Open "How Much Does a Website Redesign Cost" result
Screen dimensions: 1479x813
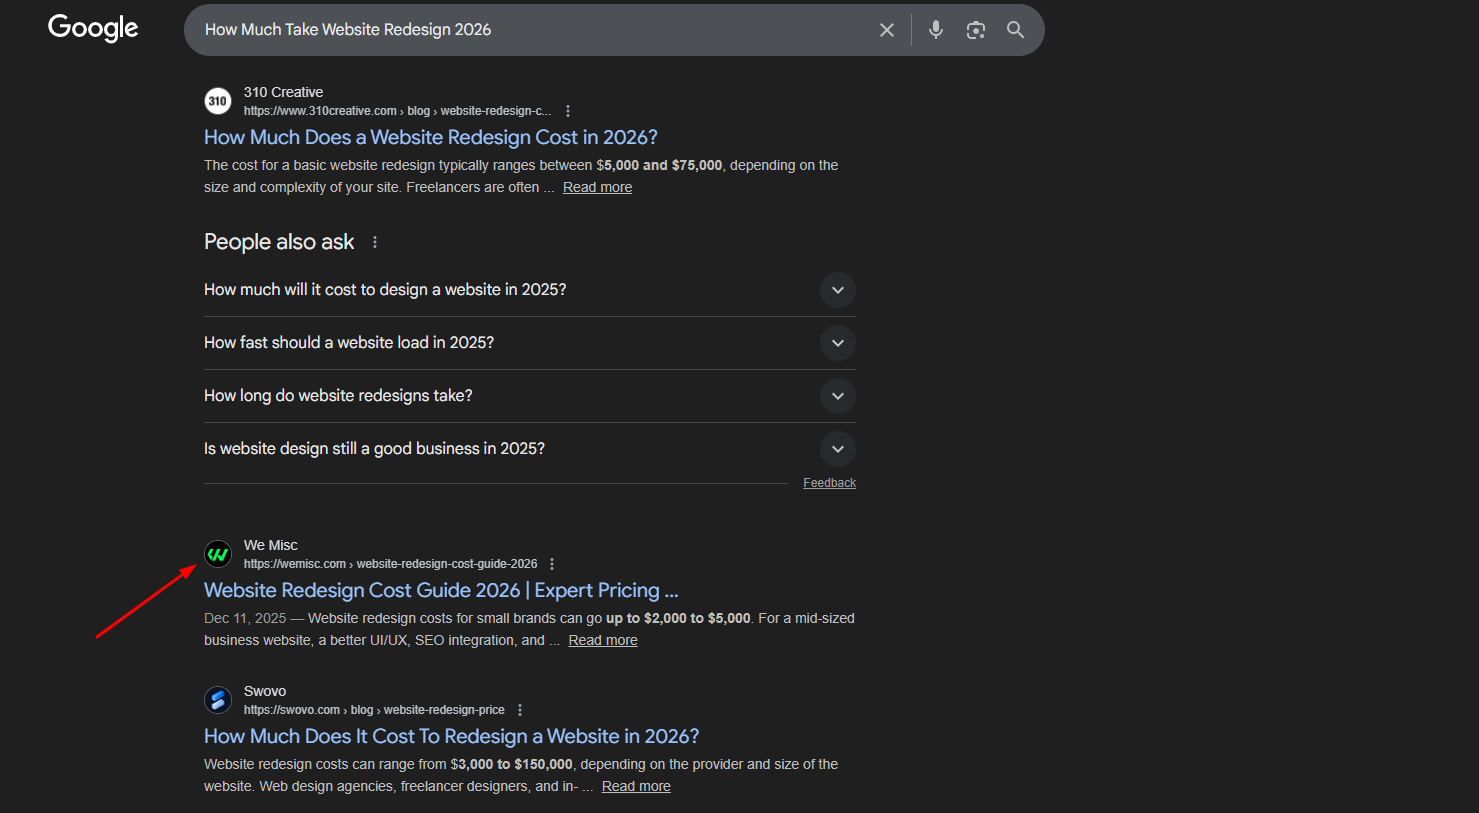(430, 138)
